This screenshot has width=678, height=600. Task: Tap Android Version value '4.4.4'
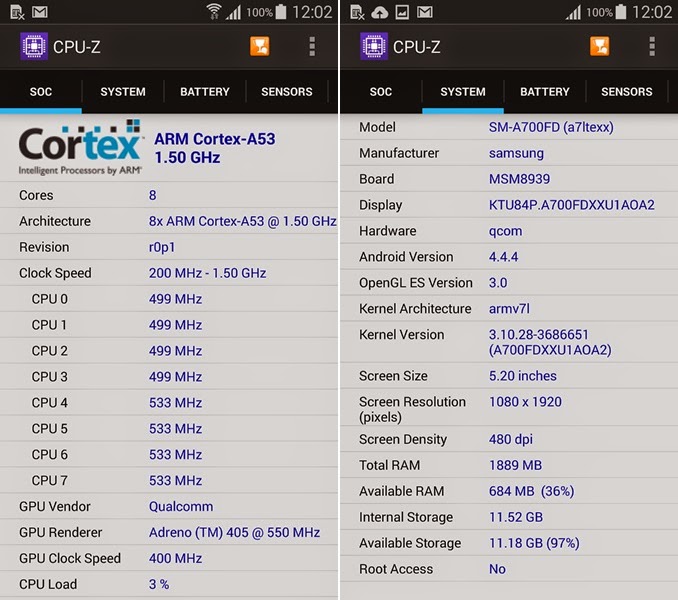point(503,257)
